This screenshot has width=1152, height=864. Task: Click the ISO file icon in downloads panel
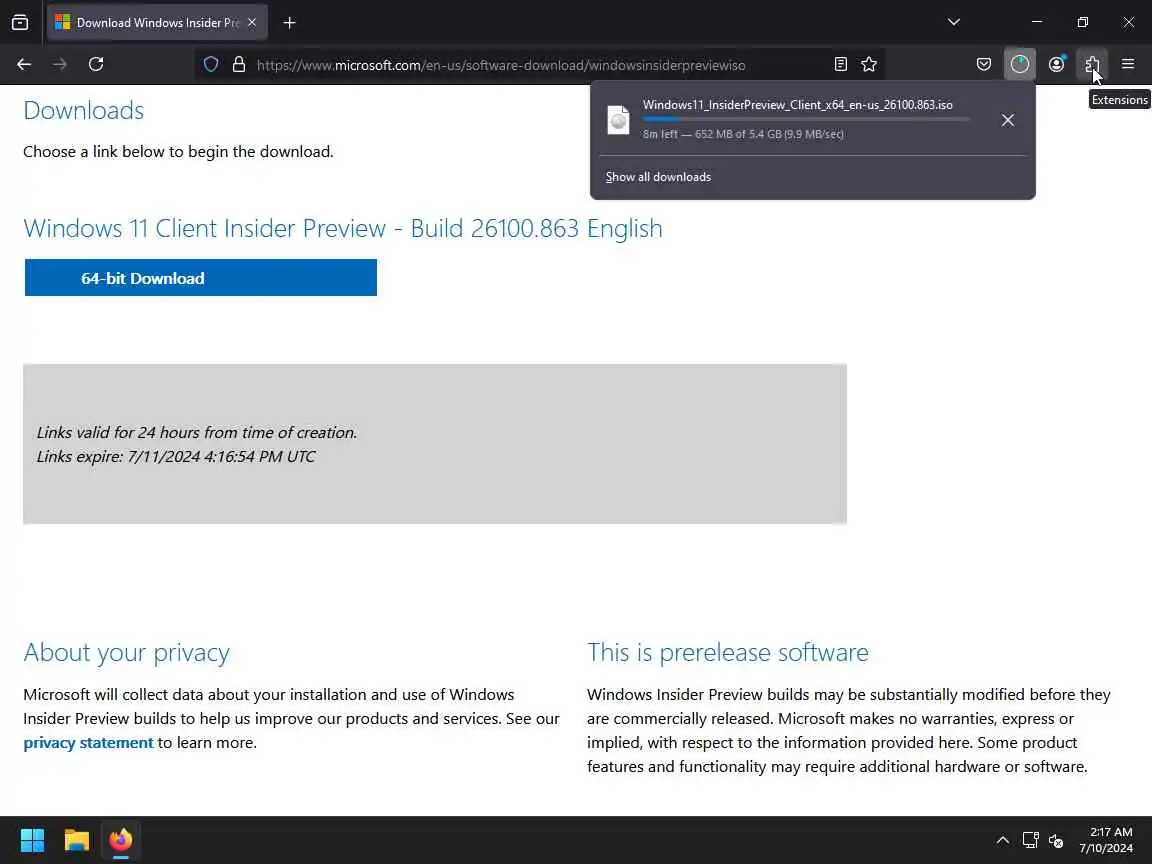point(619,120)
